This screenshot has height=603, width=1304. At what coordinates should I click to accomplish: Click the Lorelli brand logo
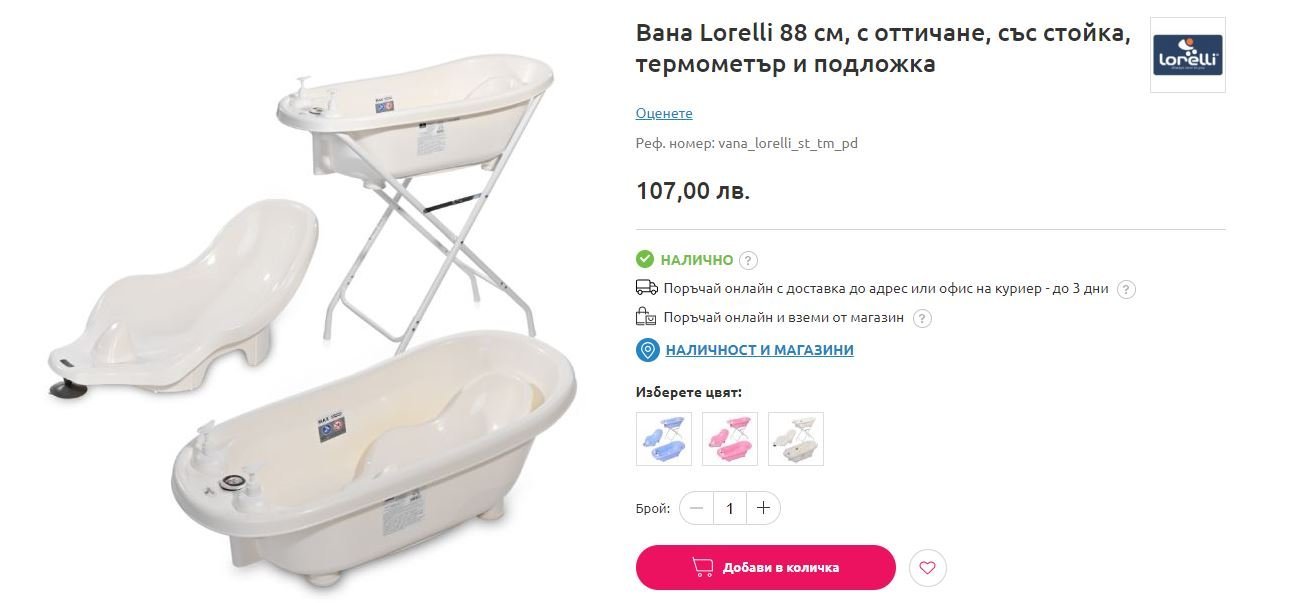click(1187, 55)
